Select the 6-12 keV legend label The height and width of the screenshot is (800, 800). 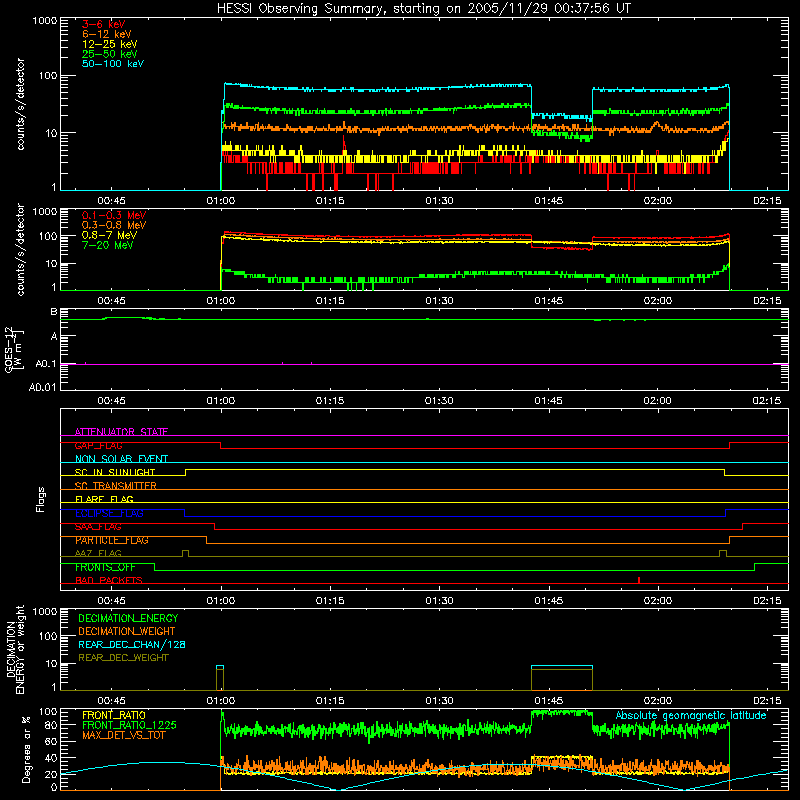coord(106,34)
